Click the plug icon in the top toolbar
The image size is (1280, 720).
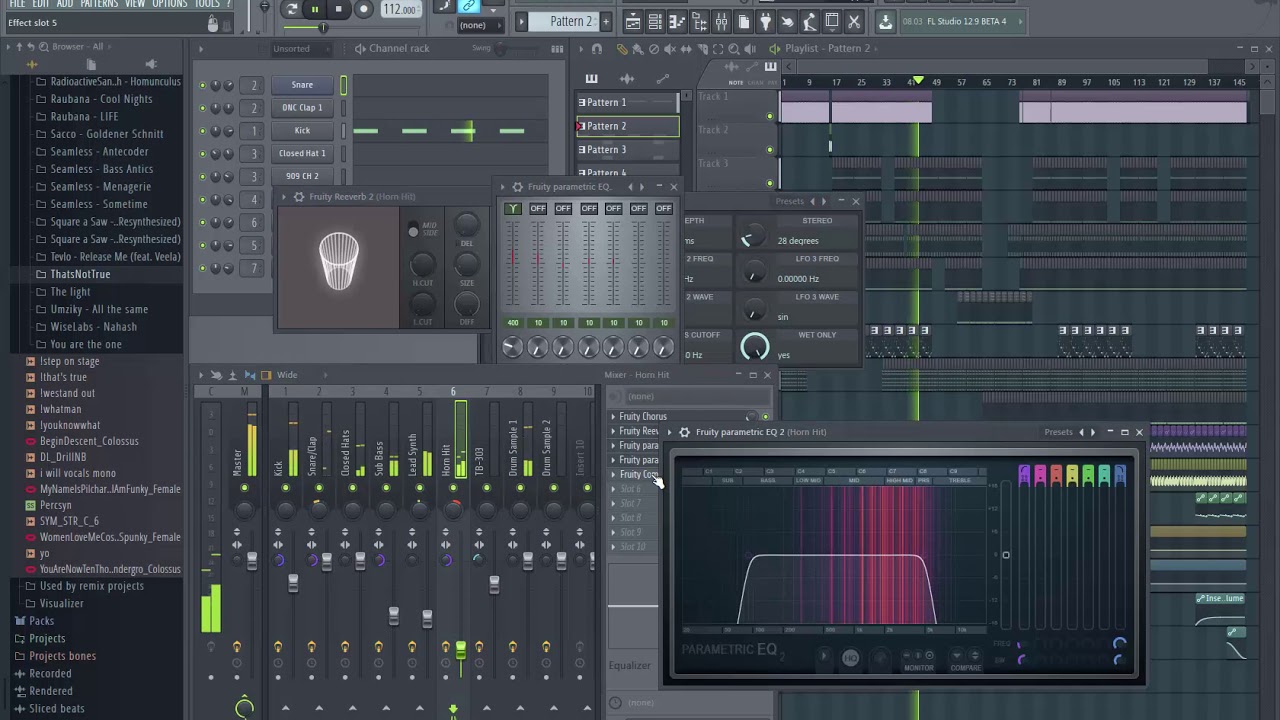pyautogui.click(x=765, y=21)
